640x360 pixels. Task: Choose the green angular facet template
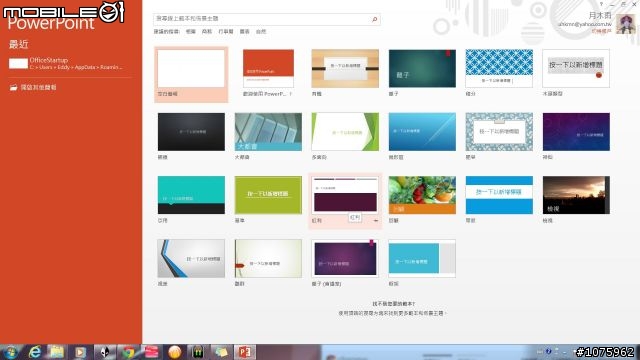[345, 132]
